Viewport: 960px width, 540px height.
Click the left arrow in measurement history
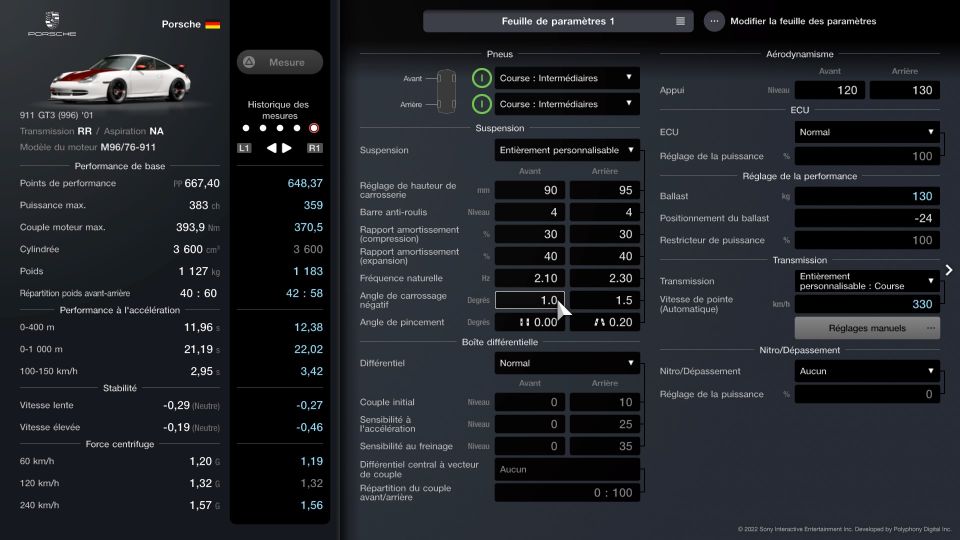coord(271,148)
